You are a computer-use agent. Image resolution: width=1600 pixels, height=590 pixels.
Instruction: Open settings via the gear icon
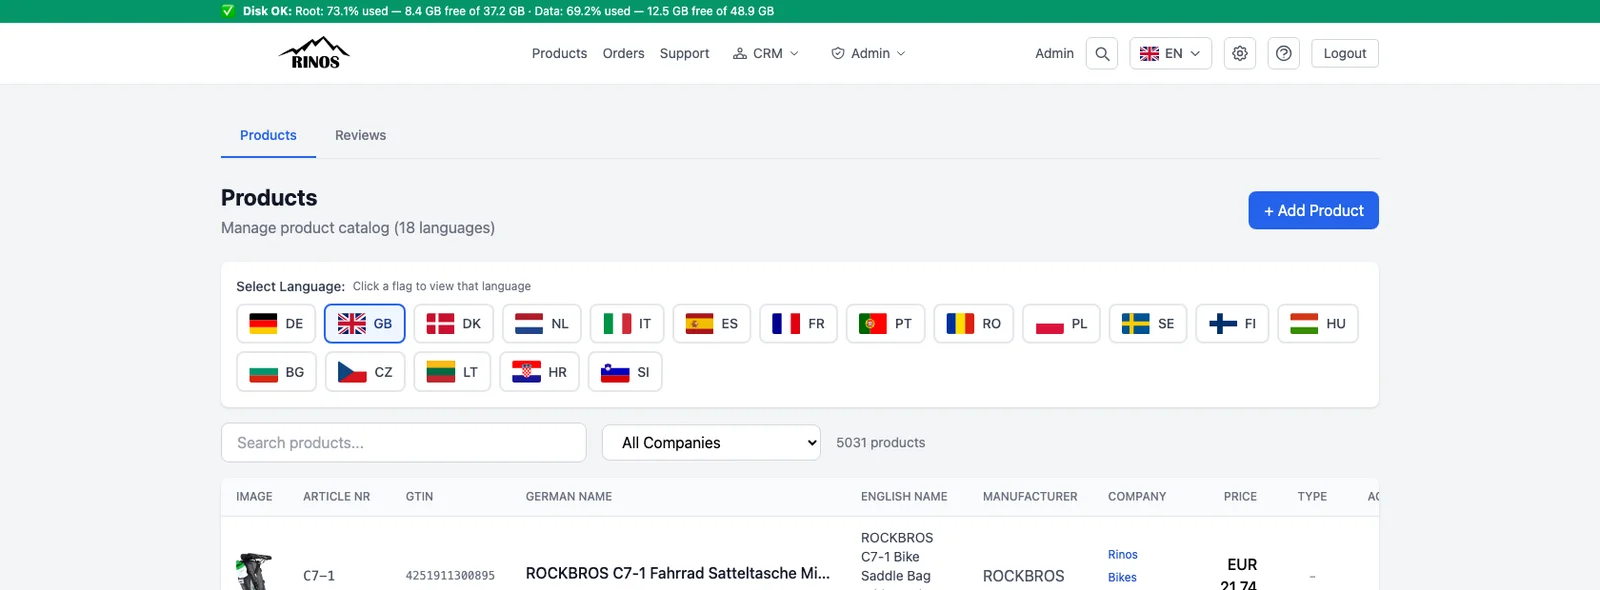[x=1240, y=53]
